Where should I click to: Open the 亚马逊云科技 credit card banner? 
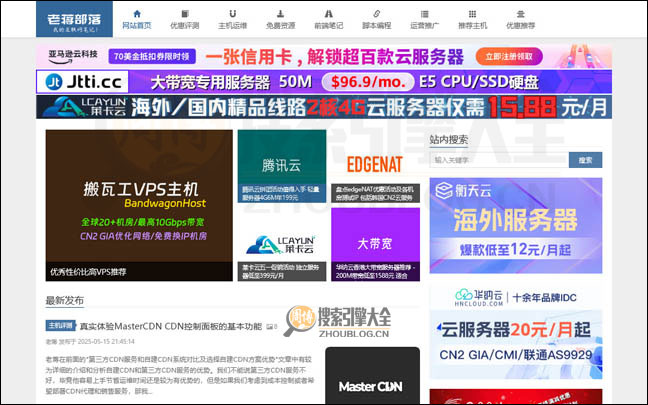pyautogui.click(x=324, y=56)
